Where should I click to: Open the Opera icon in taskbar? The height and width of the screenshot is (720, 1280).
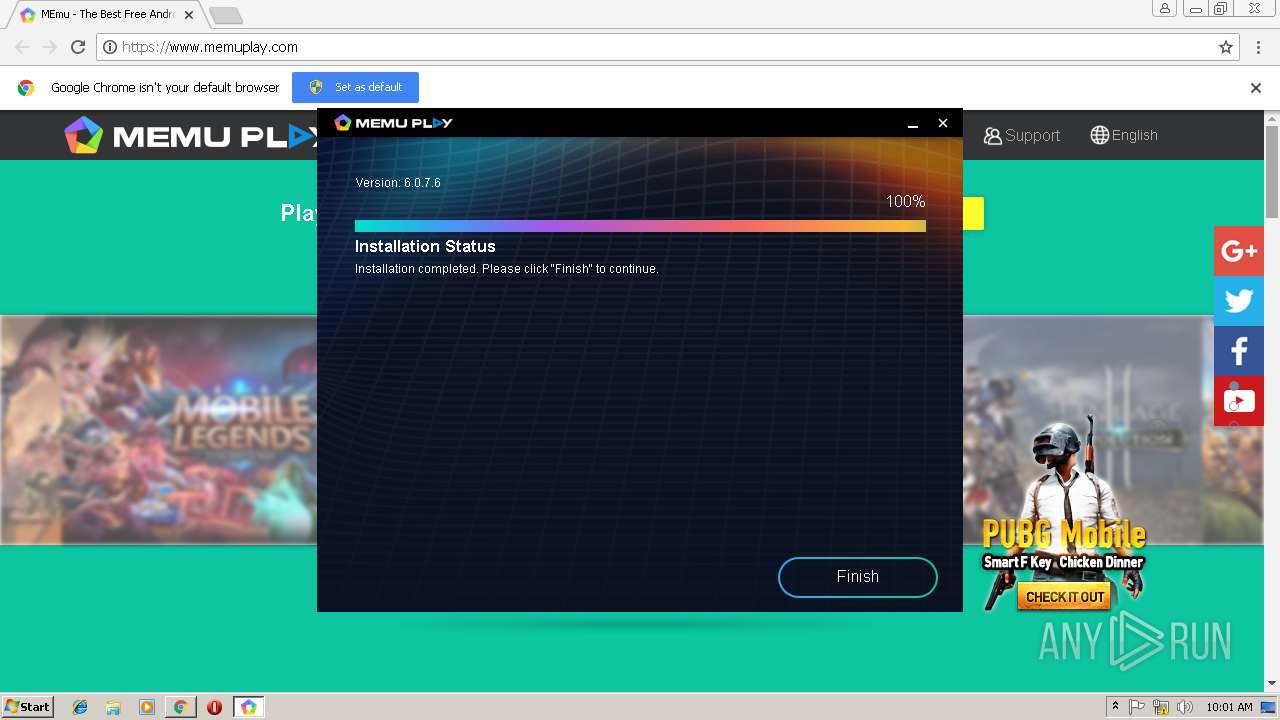214,707
